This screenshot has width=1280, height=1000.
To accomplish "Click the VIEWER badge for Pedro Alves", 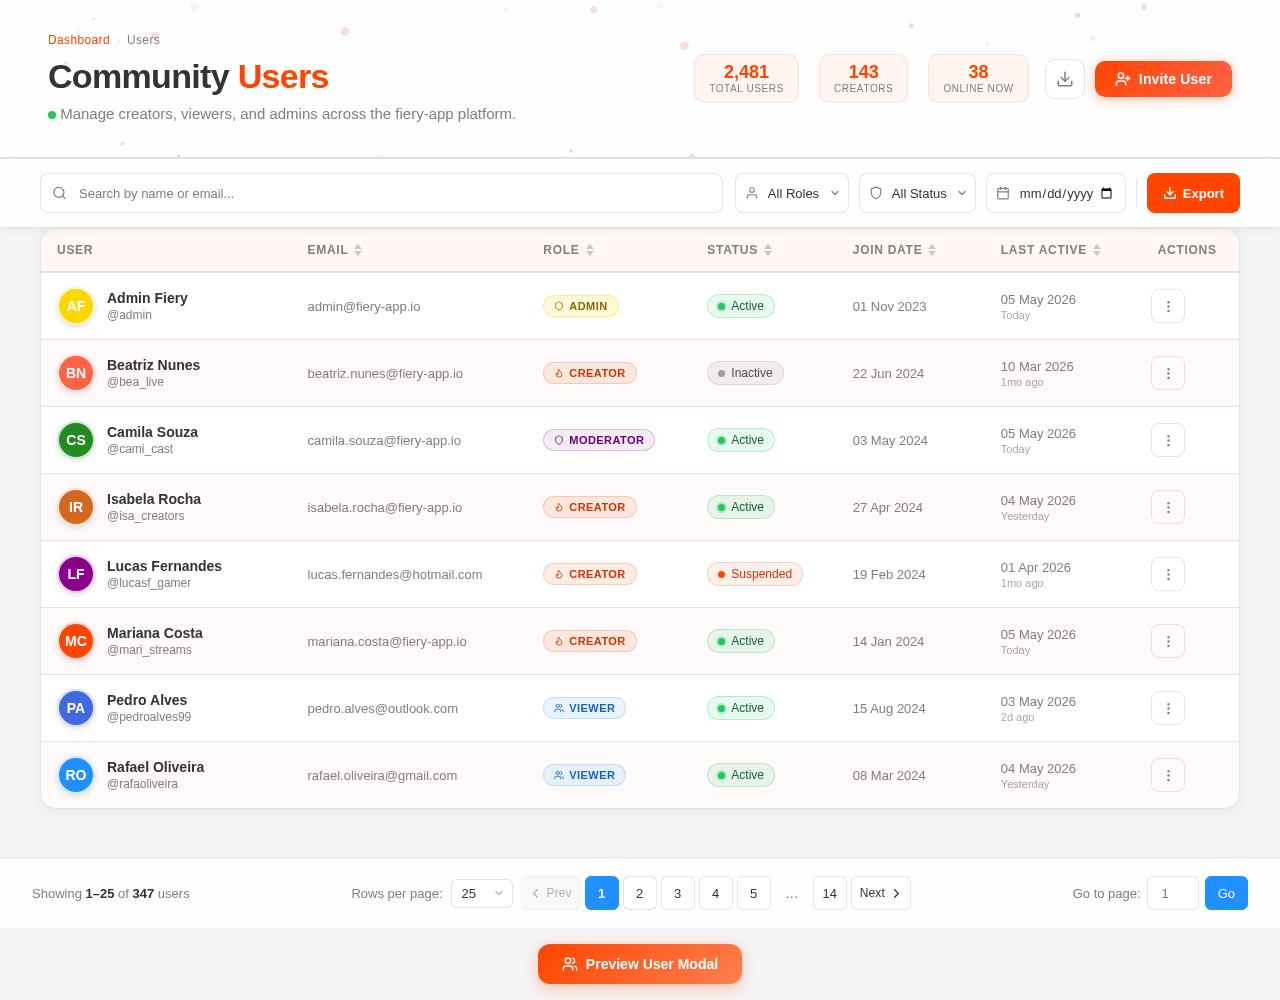I will [584, 708].
